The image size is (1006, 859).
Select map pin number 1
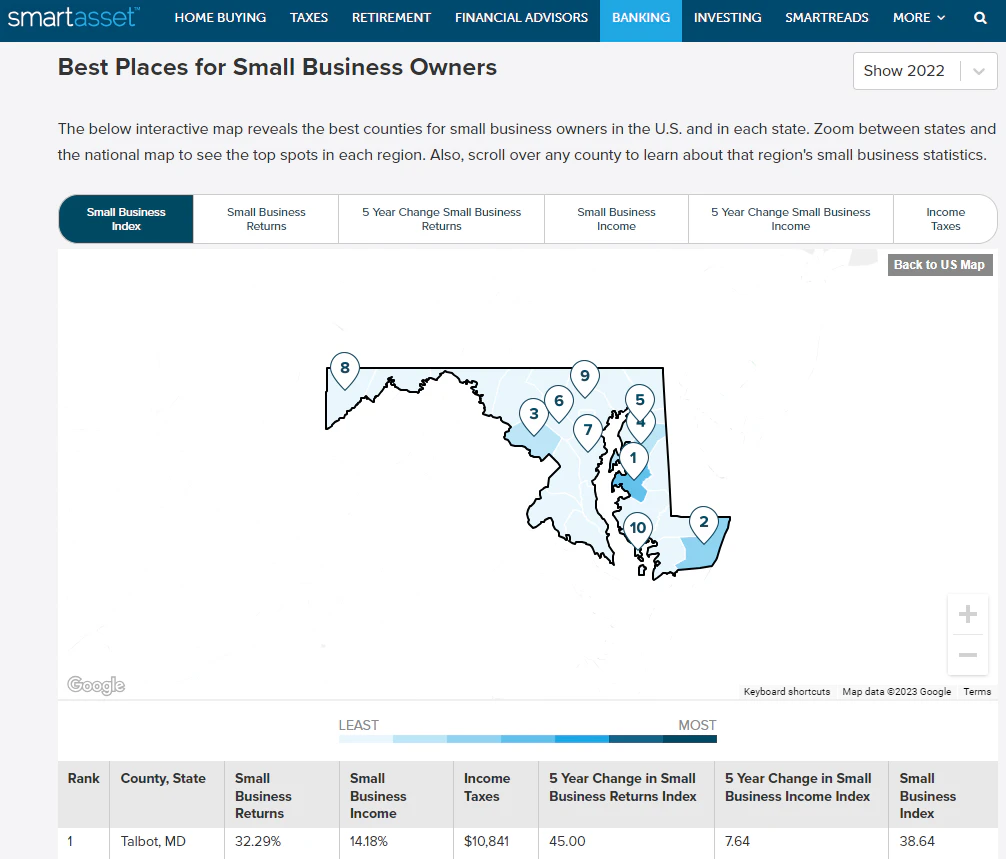coord(633,460)
